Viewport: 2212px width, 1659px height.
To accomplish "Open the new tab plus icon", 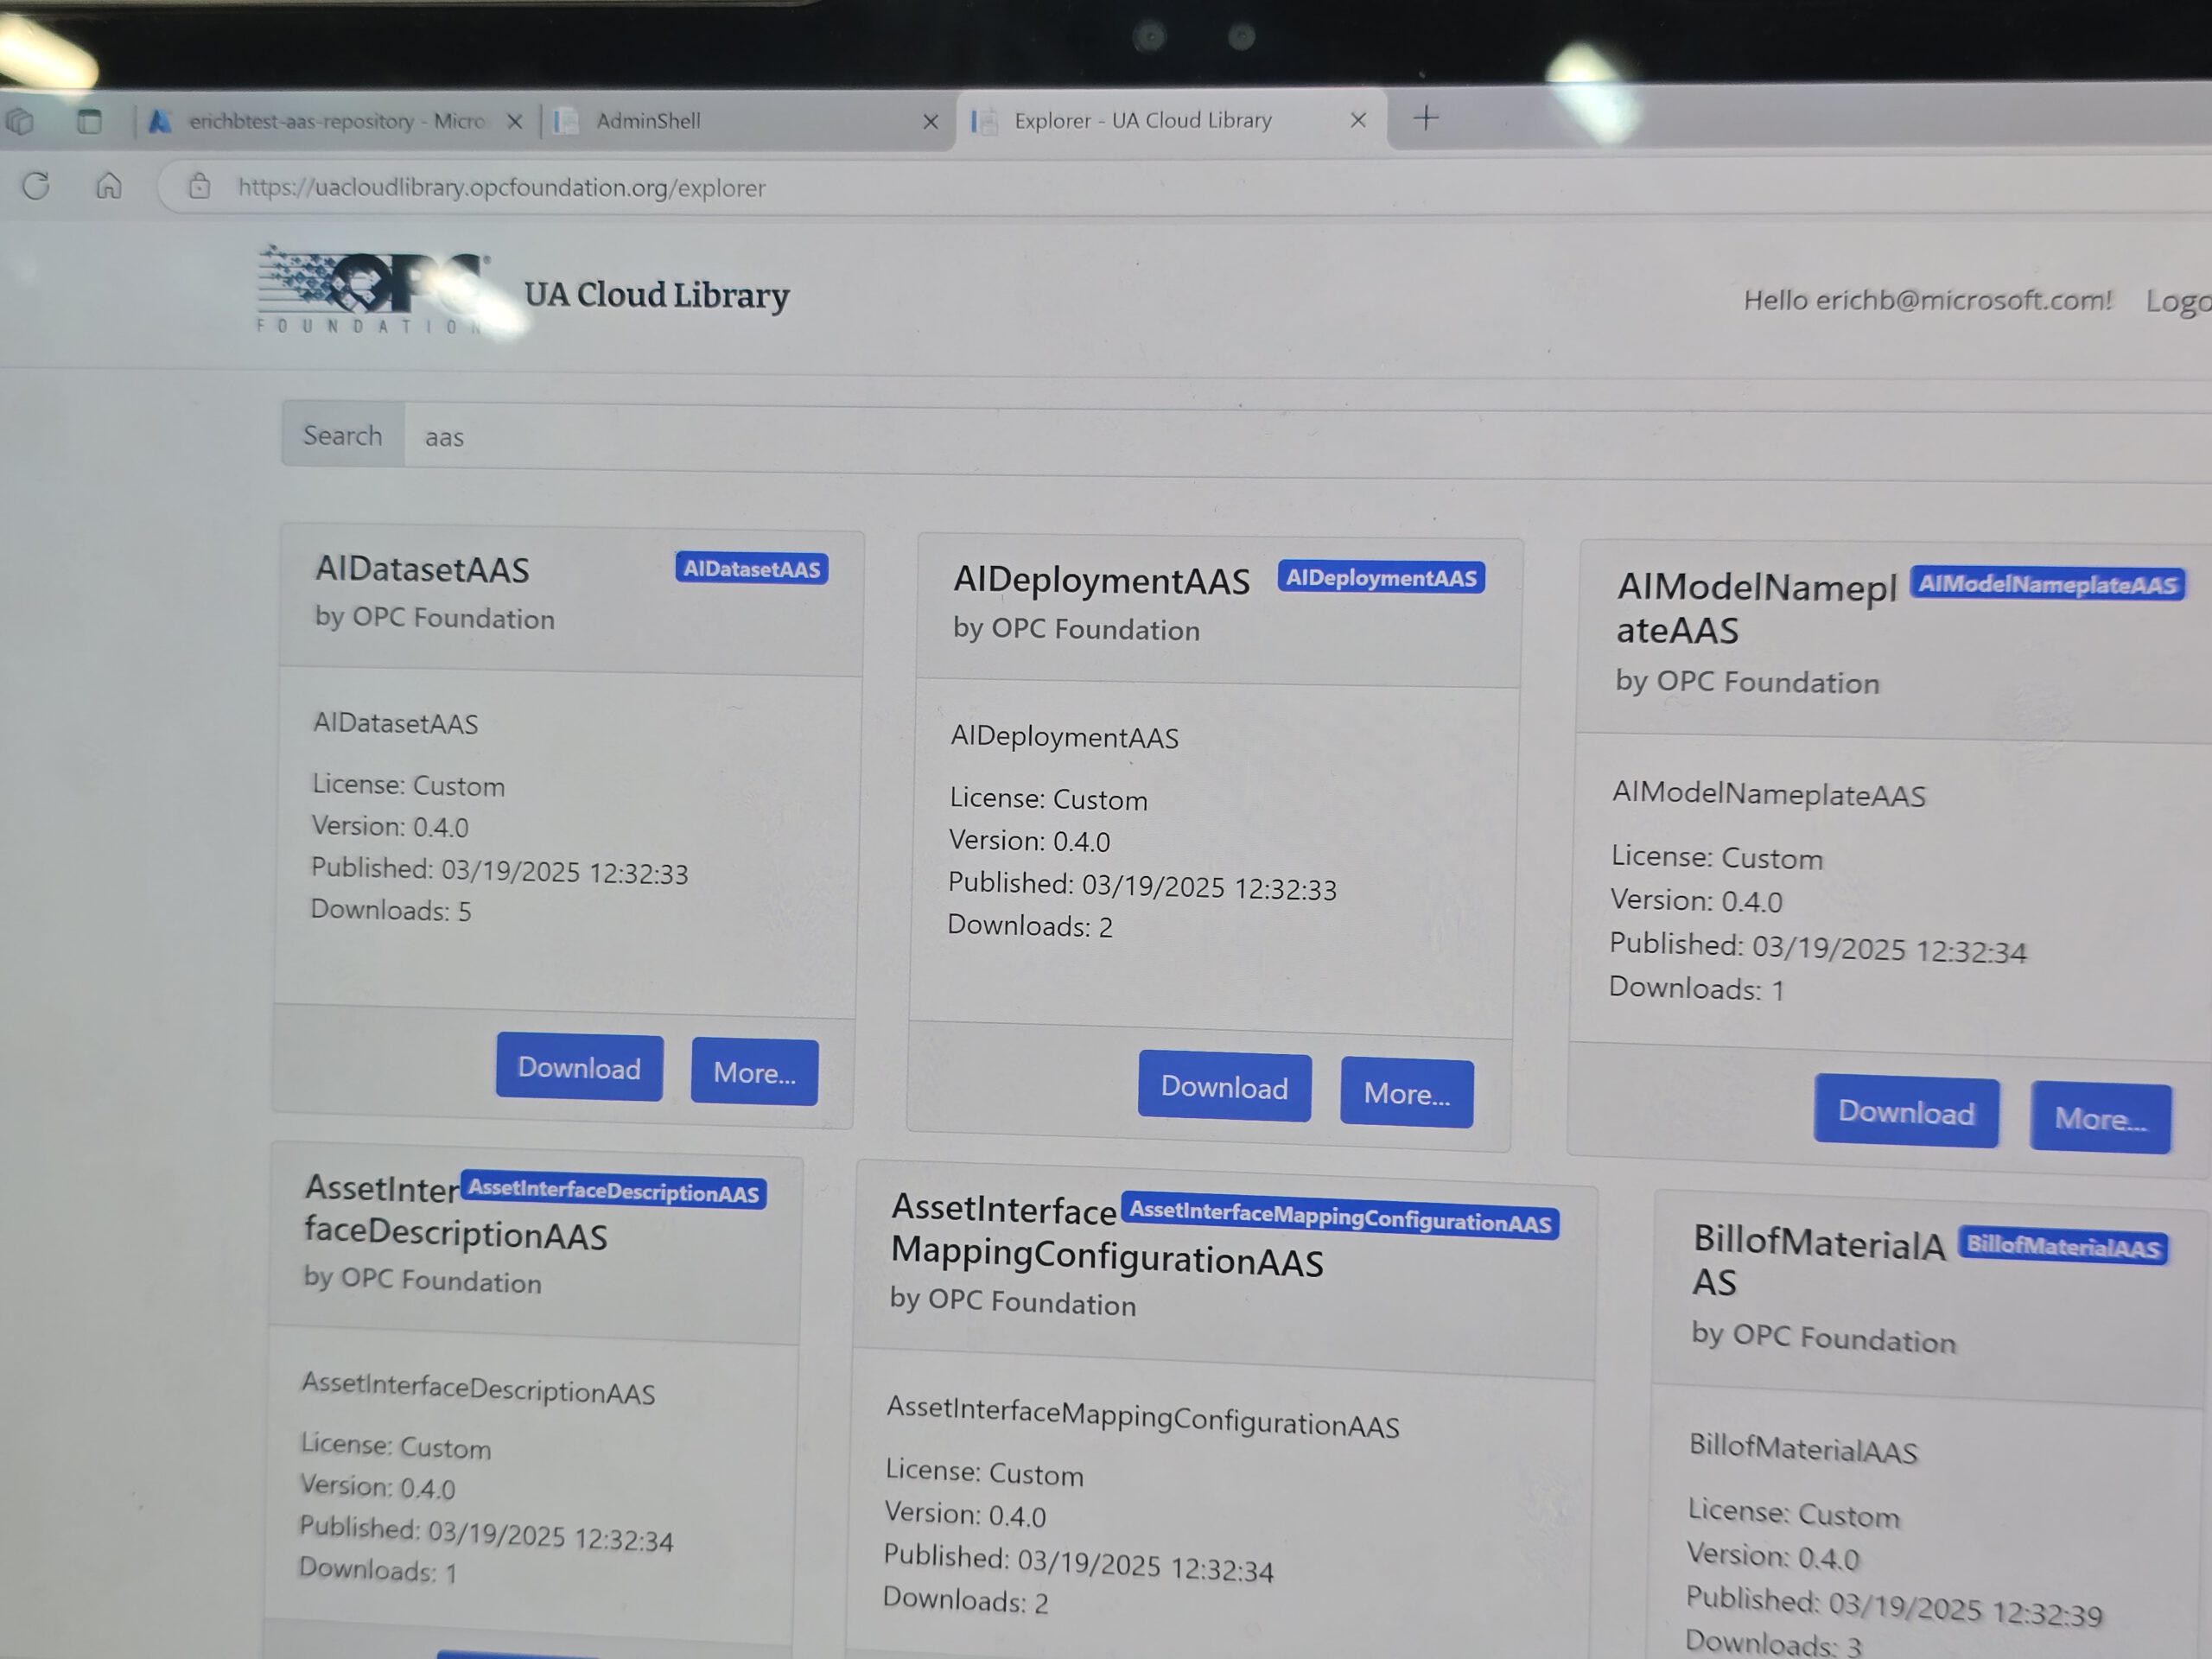I will click(x=1425, y=118).
